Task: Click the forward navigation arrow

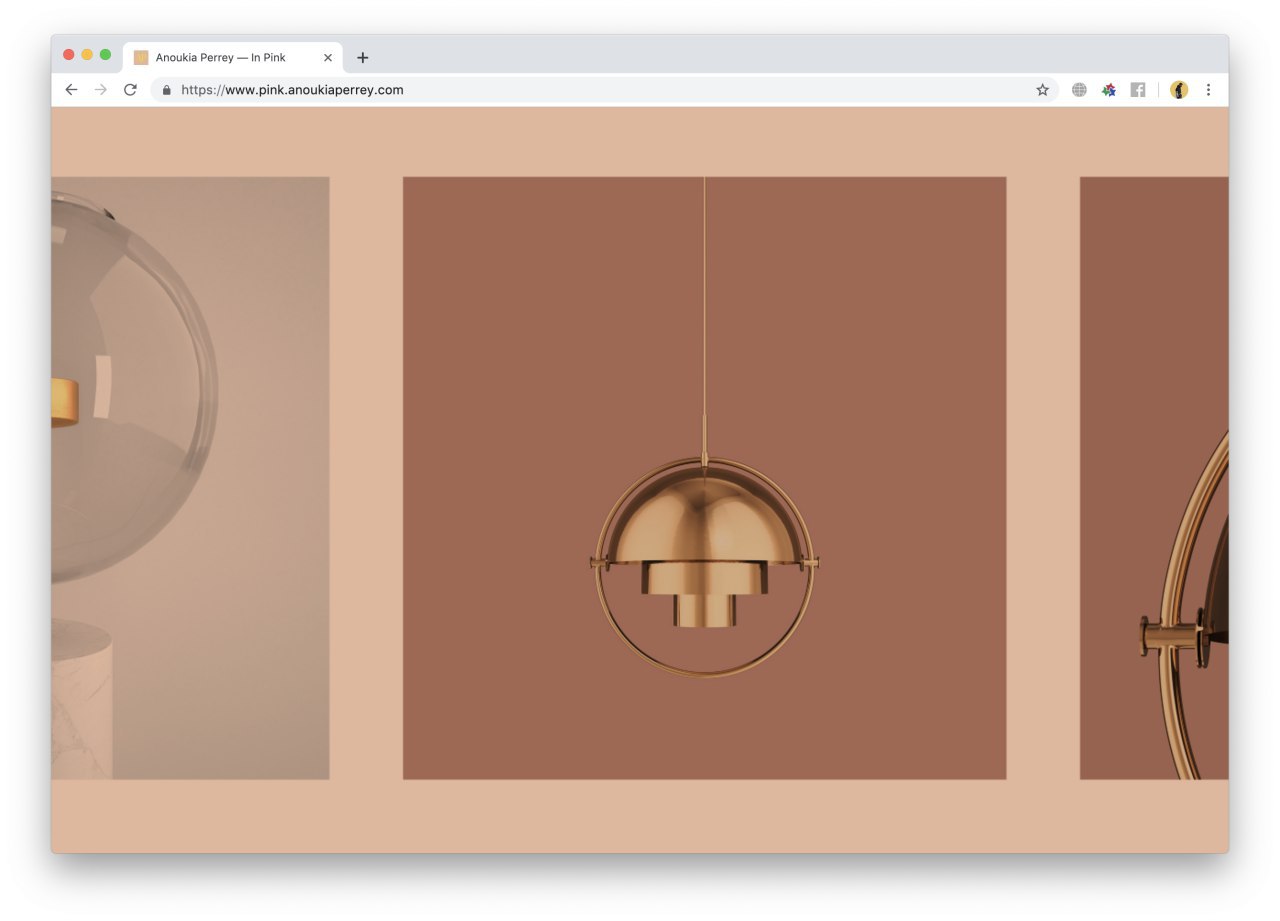Action: click(100, 90)
